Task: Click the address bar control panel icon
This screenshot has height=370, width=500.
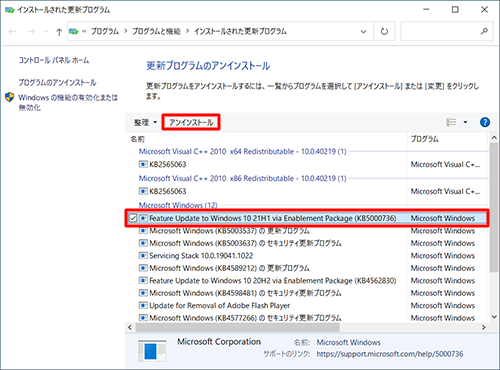Action: point(74,32)
